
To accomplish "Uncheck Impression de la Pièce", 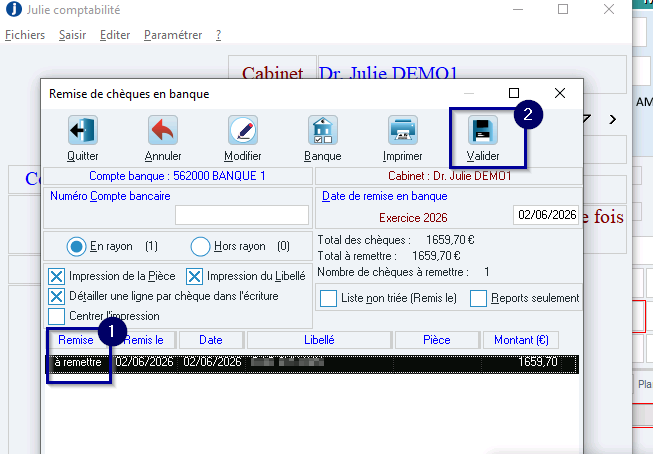I will click(x=56, y=276).
